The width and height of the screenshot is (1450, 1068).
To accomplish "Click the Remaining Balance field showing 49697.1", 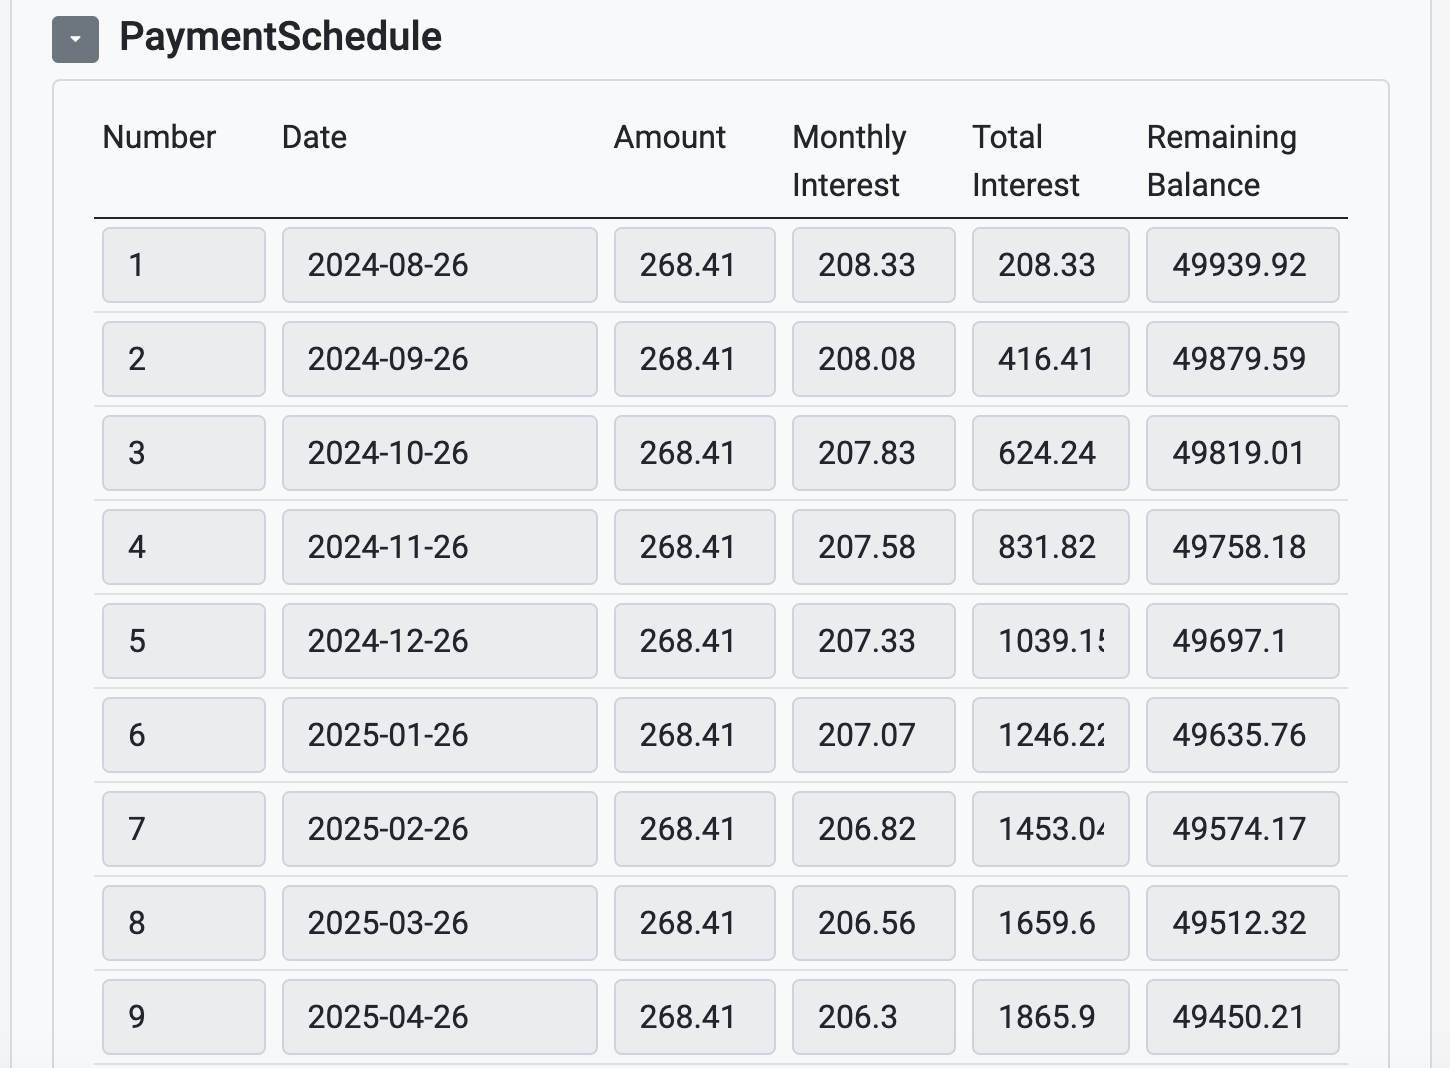I will click(1242, 640).
